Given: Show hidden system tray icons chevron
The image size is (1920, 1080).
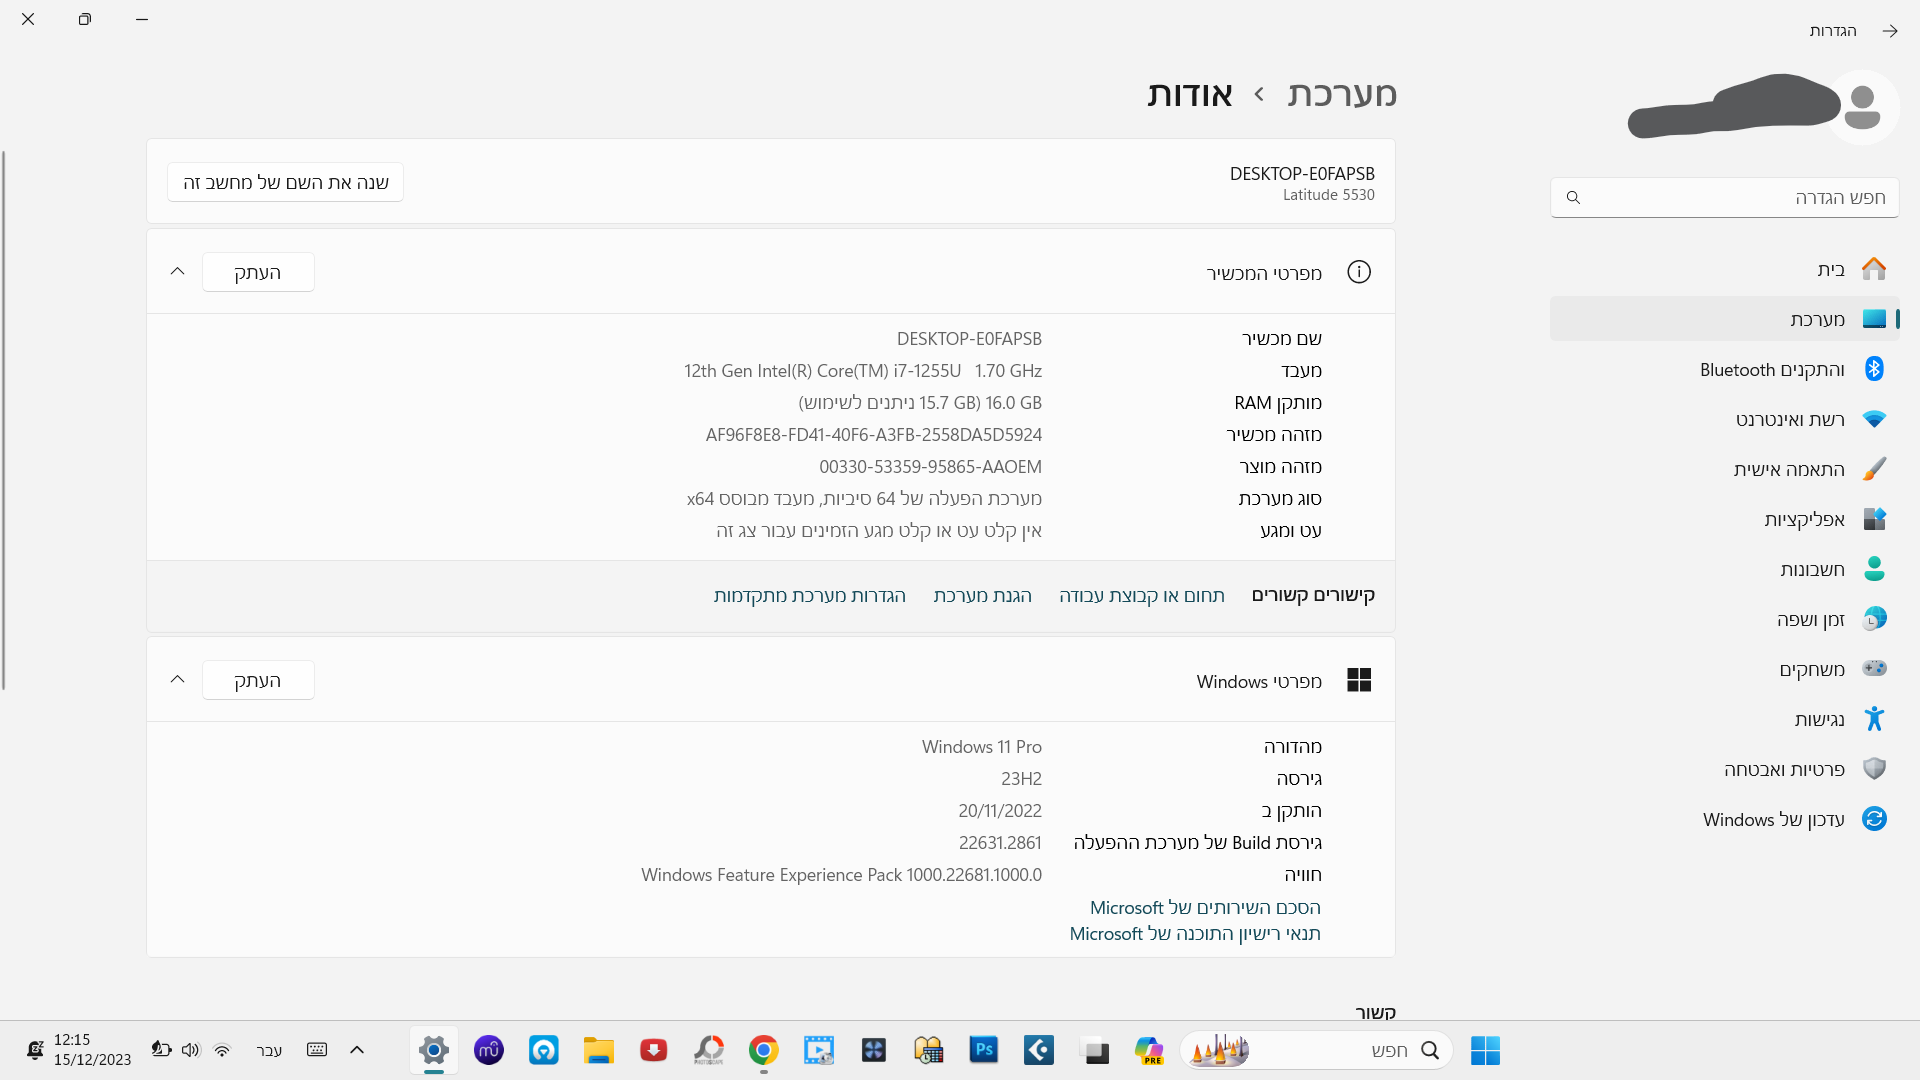Looking at the screenshot, I should [x=357, y=1050].
